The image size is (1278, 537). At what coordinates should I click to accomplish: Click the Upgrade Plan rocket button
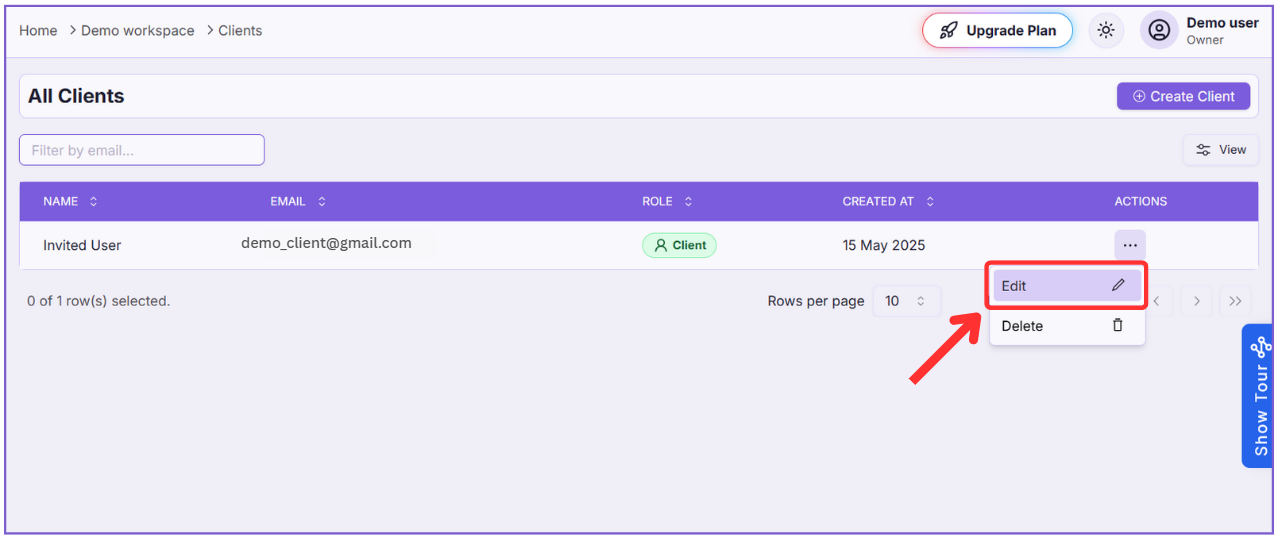(x=997, y=30)
